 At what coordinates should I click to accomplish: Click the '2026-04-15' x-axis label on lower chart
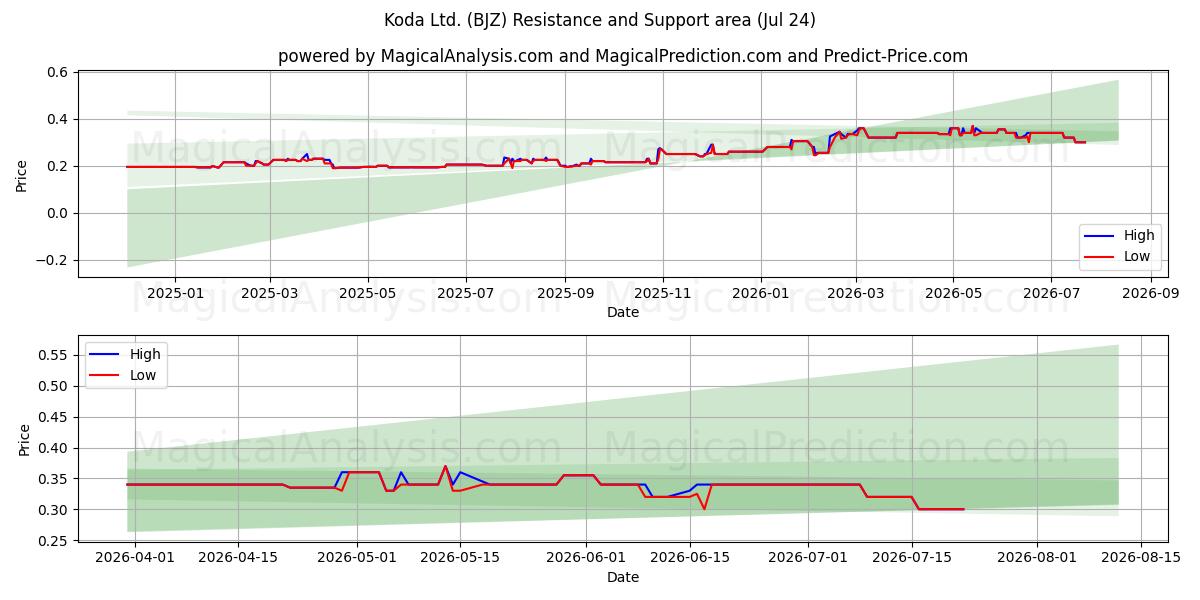pos(238,558)
